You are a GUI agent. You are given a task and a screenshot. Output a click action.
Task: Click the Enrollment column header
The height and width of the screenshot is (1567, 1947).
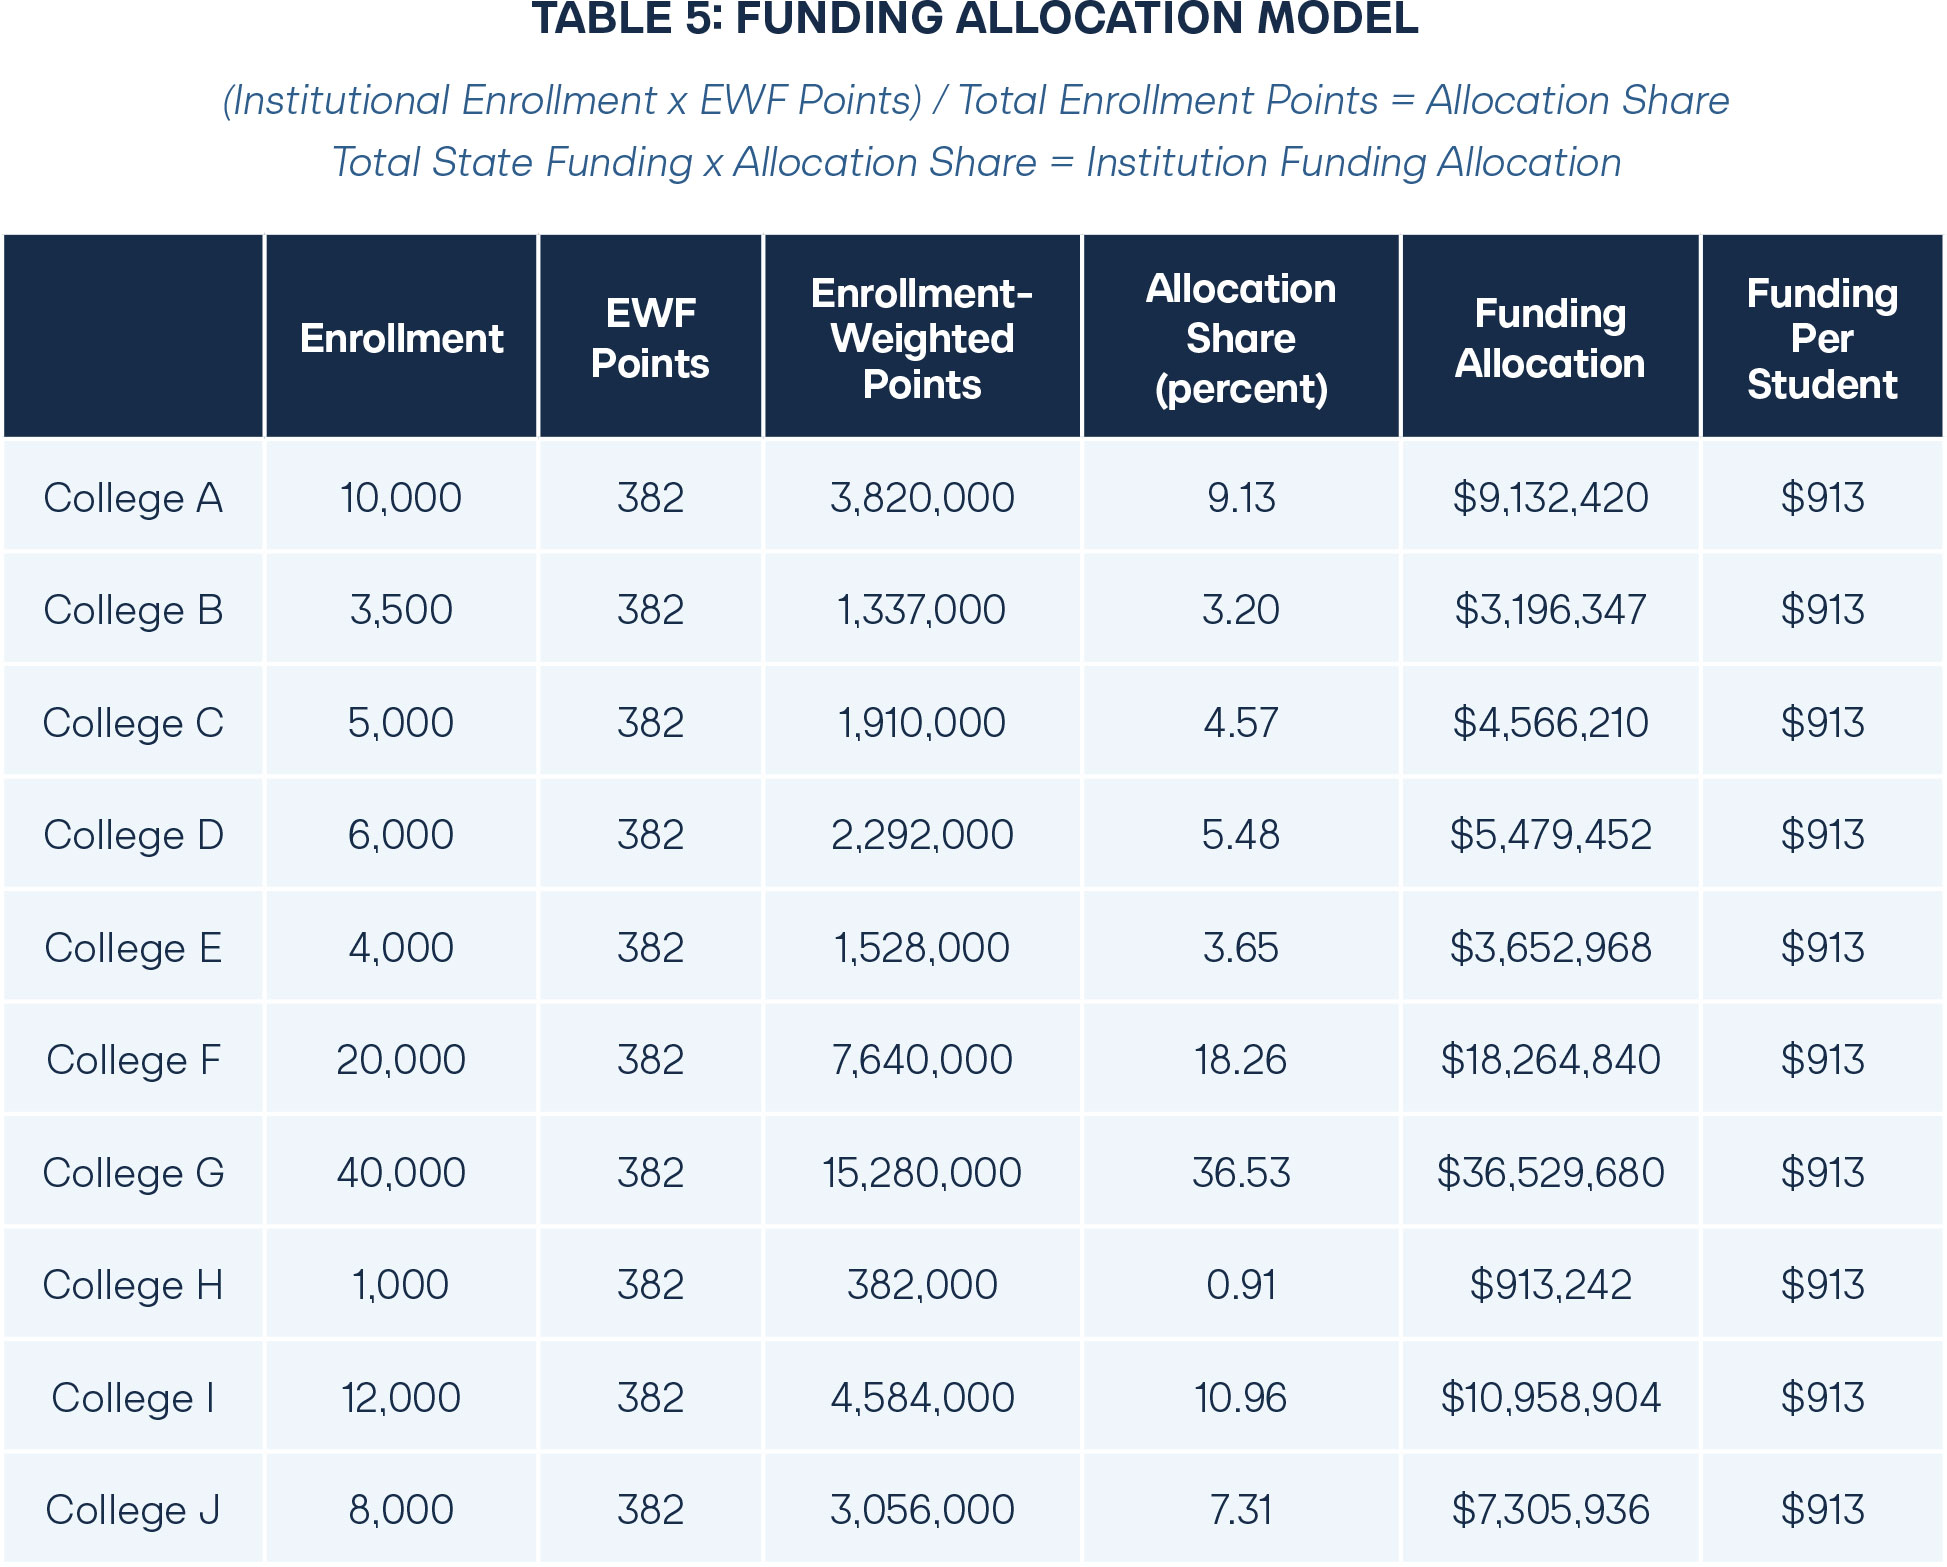[401, 339]
